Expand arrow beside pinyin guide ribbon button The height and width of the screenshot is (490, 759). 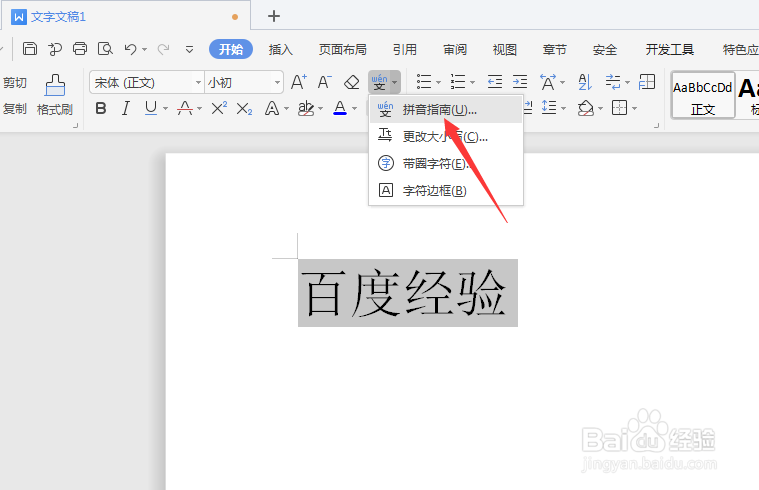tap(395, 83)
